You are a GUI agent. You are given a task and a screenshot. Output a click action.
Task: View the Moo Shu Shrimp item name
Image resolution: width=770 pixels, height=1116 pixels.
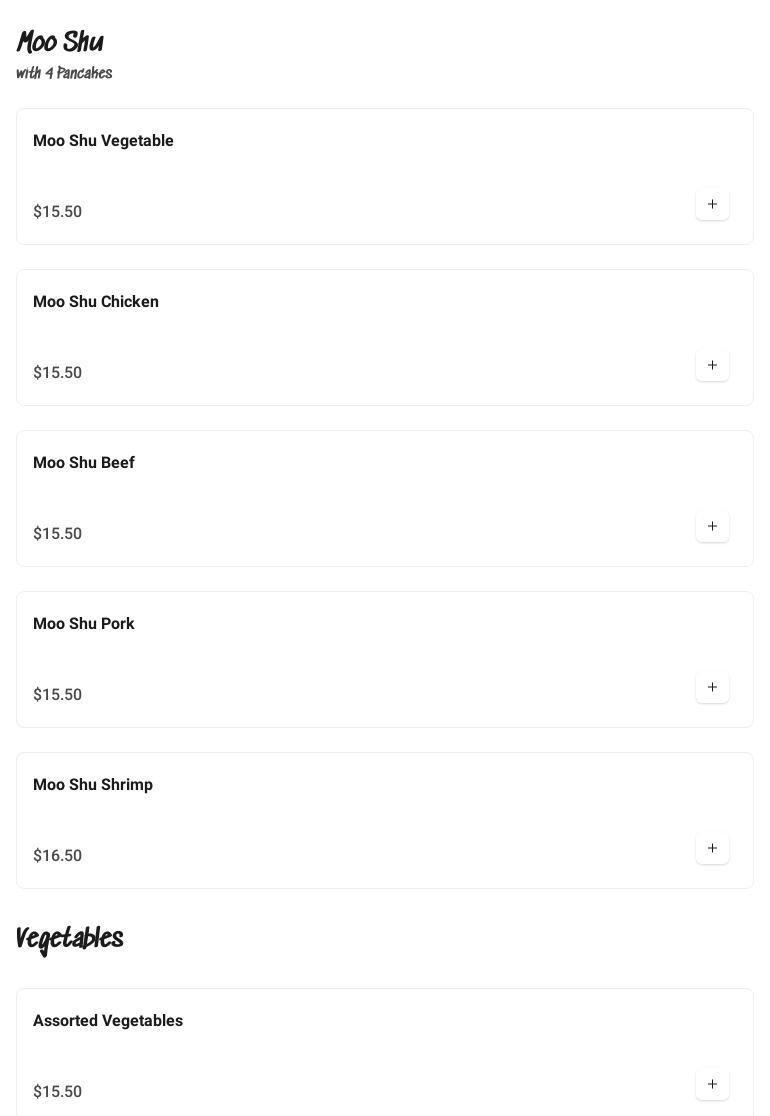coord(93,785)
